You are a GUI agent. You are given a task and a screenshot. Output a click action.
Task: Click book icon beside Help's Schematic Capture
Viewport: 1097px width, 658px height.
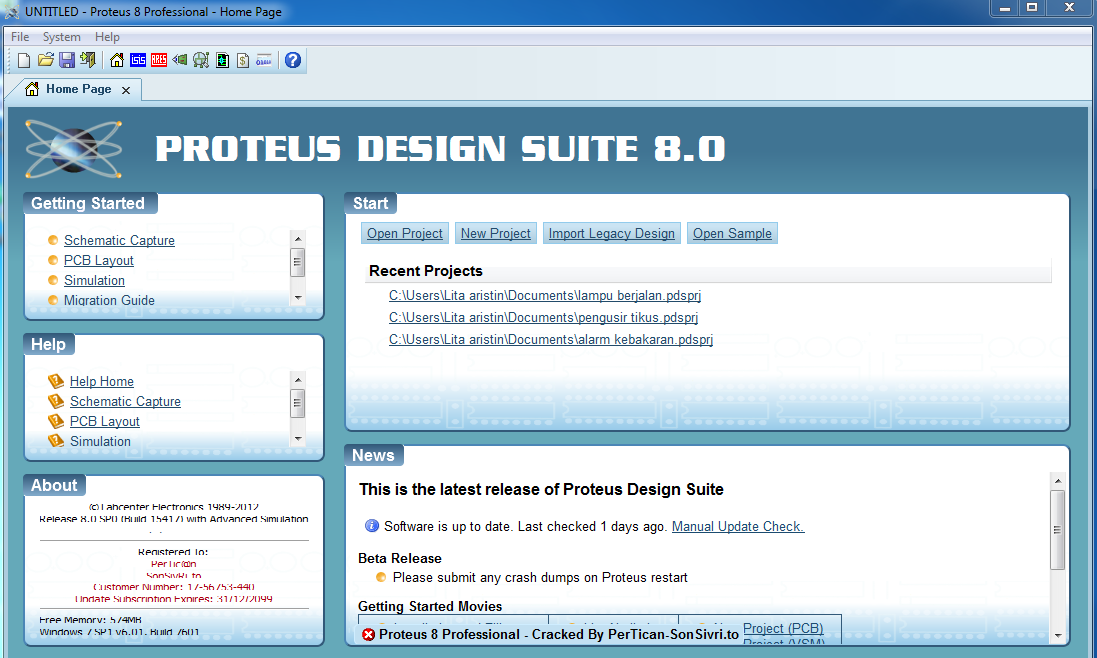pyautogui.click(x=56, y=401)
